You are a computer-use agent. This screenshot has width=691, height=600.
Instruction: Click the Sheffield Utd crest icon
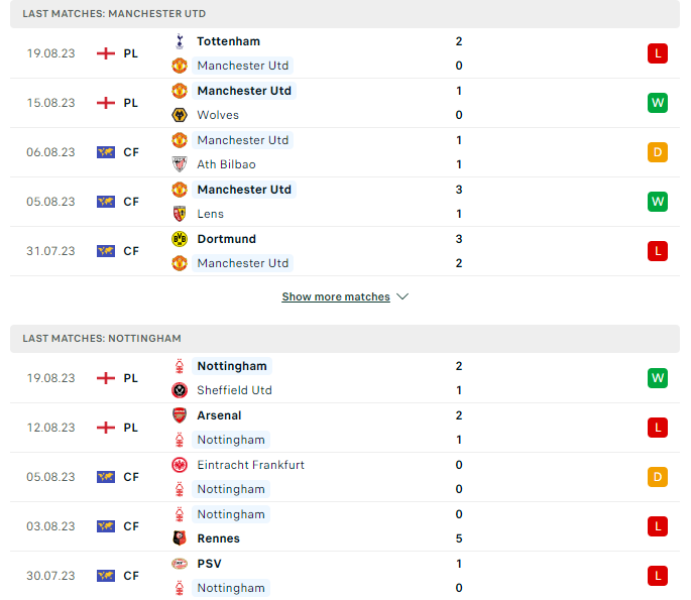[179, 390]
